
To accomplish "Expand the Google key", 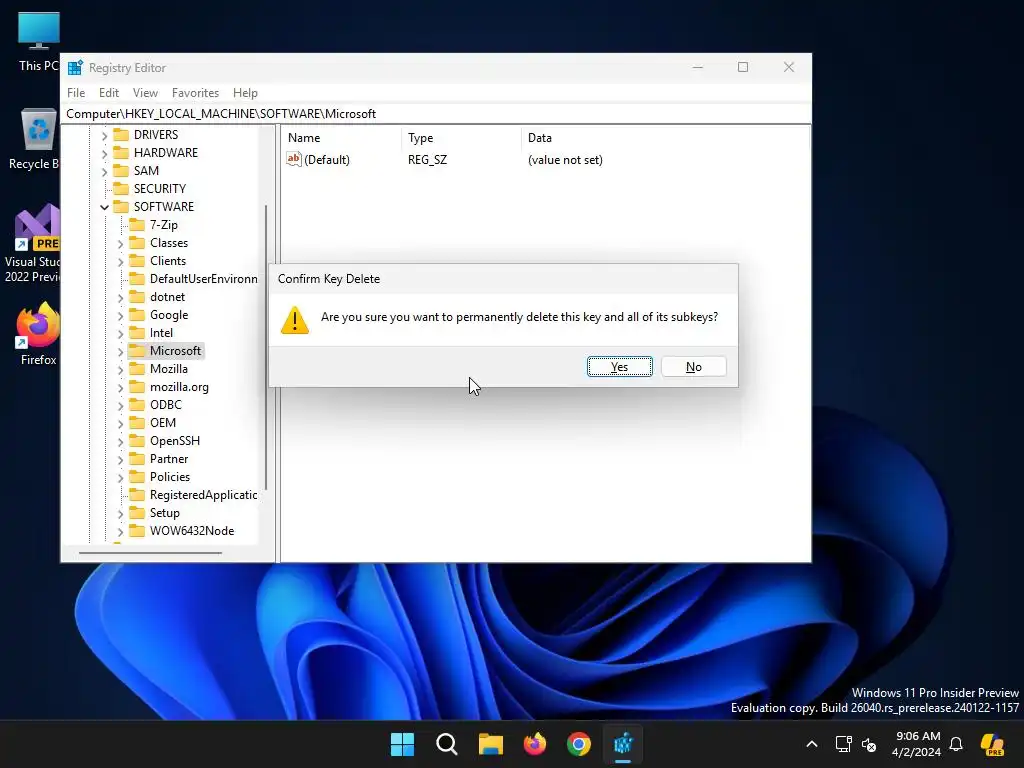I will click(120, 315).
